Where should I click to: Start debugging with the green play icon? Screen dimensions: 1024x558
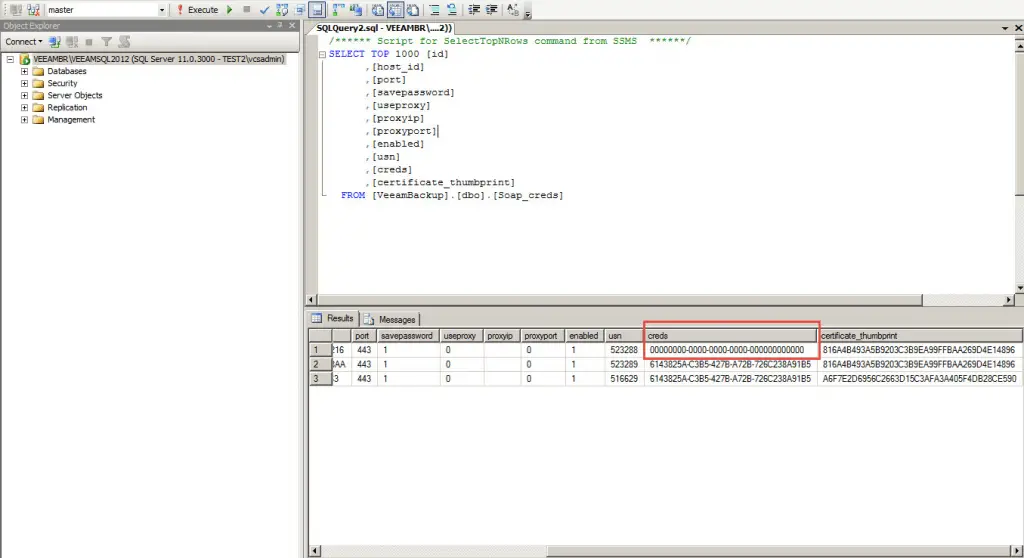(229, 10)
